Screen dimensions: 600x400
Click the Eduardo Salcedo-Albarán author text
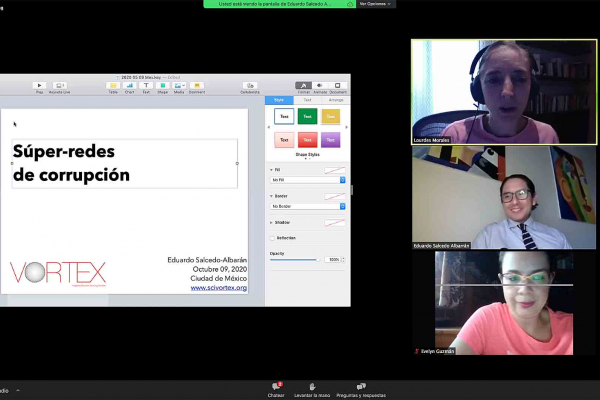click(x=207, y=260)
